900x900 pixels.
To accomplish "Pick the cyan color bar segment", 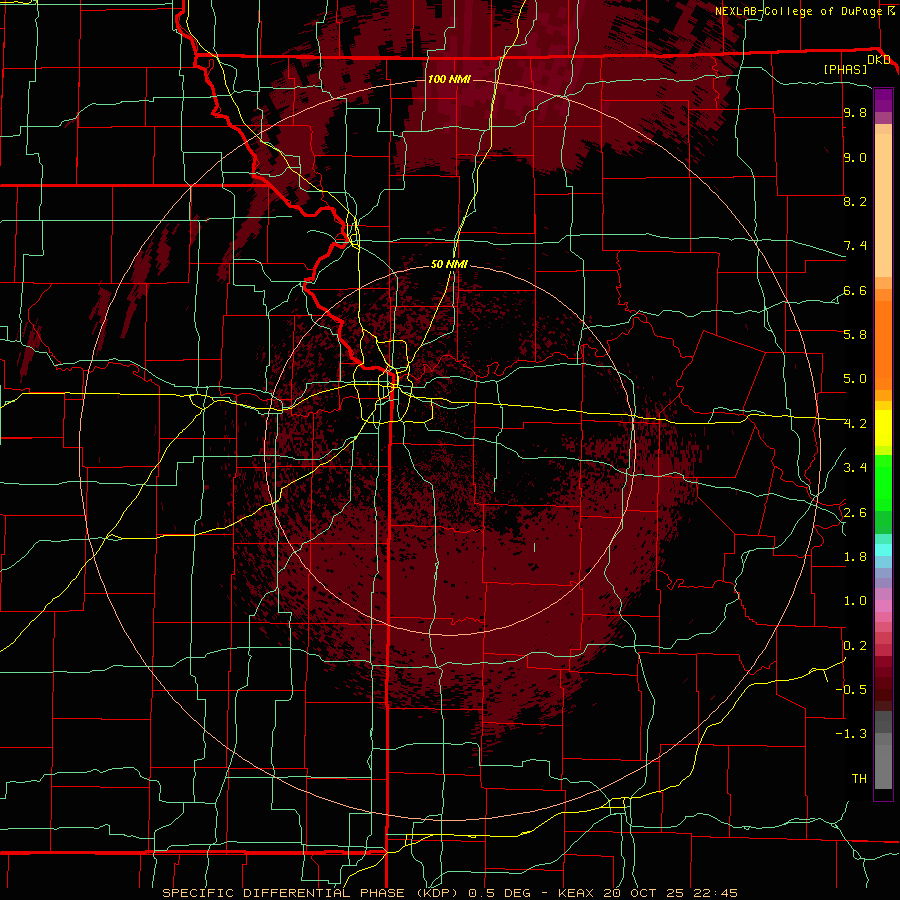I will [883, 550].
